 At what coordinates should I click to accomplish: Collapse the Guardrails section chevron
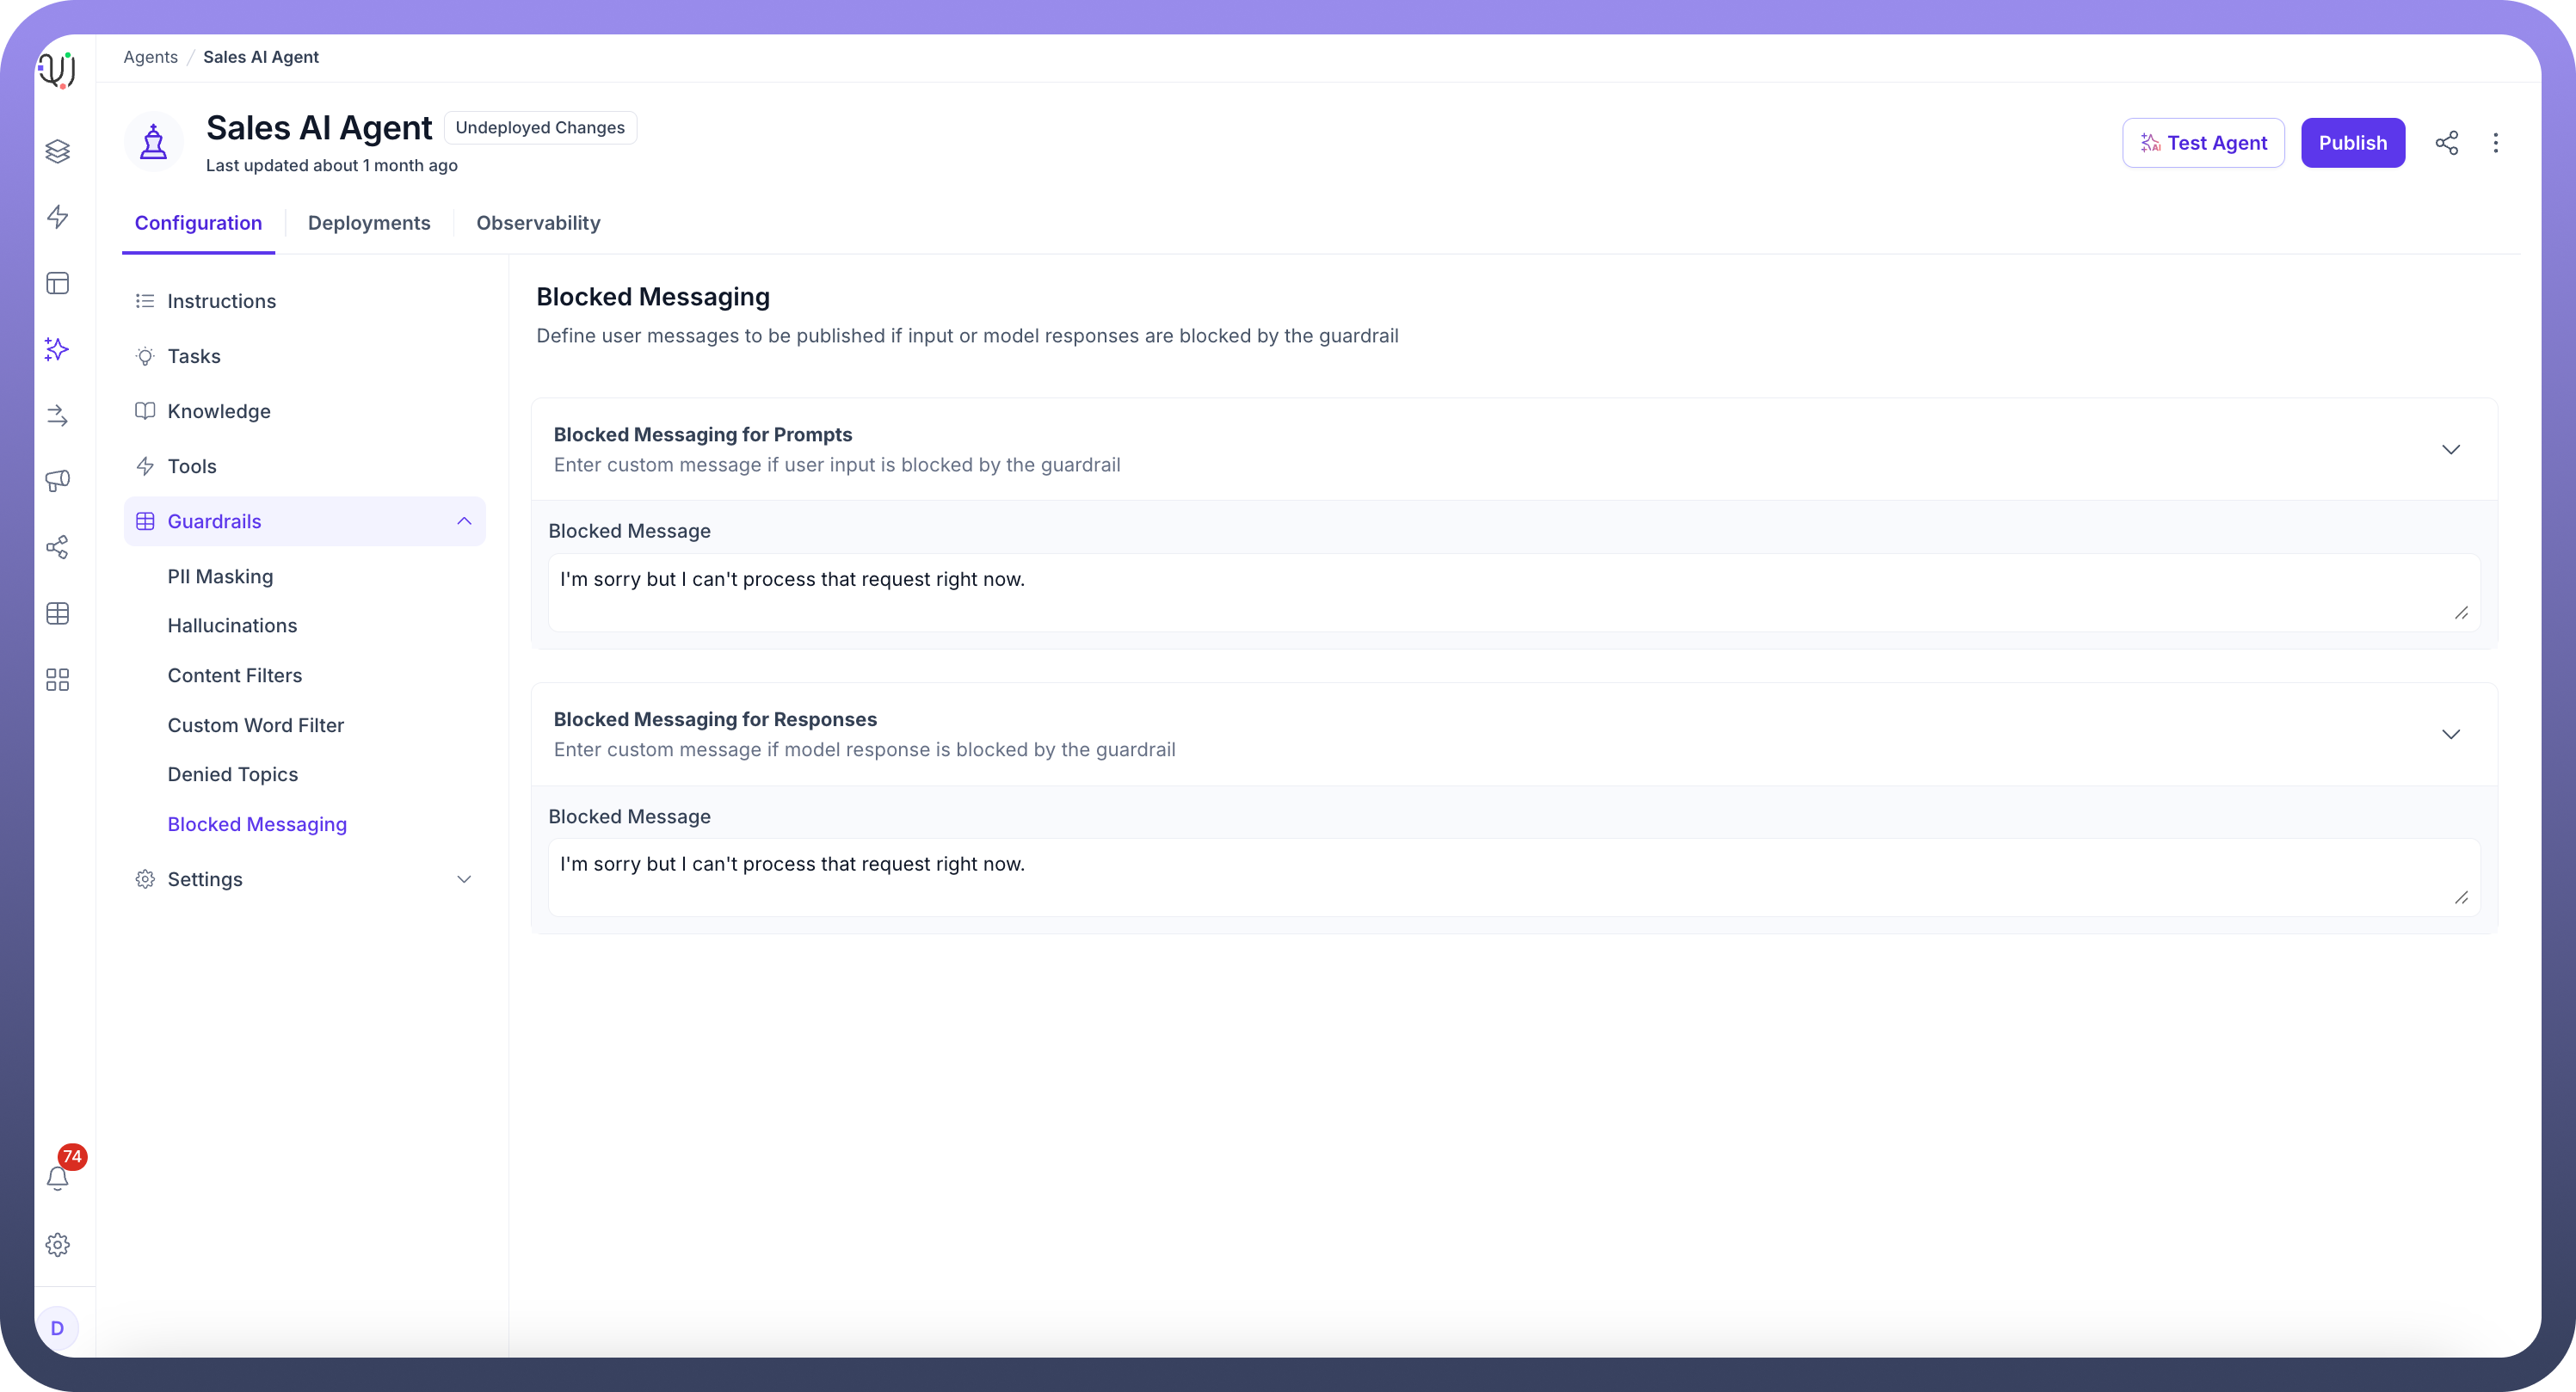[464, 521]
